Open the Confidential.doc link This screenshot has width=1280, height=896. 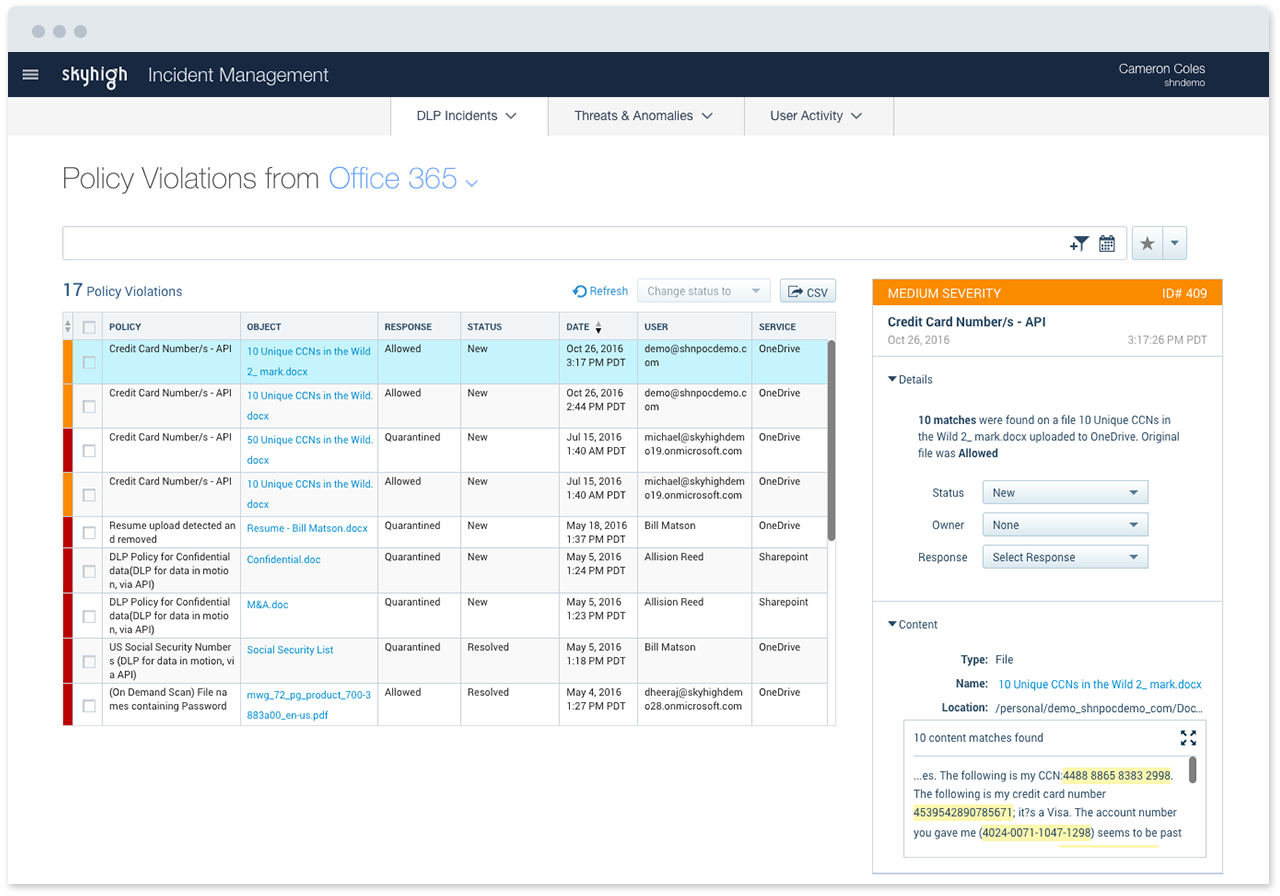click(x=284, y=560)
